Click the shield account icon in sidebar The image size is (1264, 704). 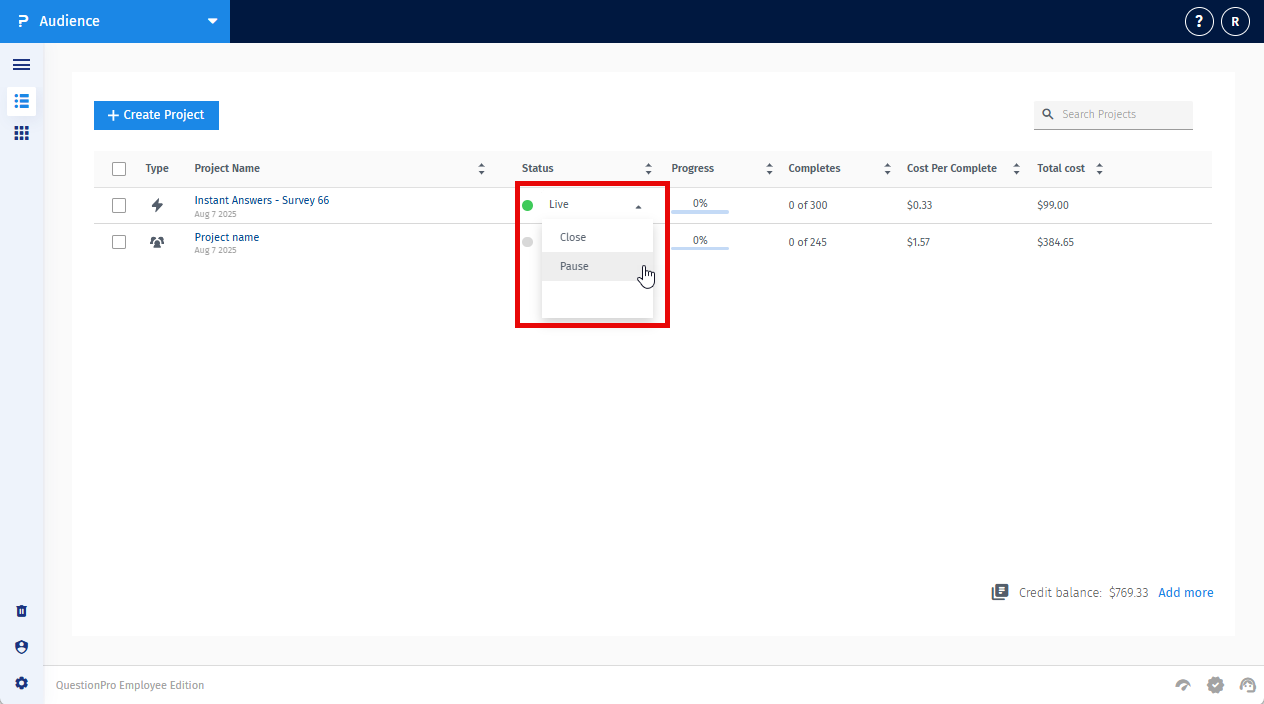[x=21, y=647]
